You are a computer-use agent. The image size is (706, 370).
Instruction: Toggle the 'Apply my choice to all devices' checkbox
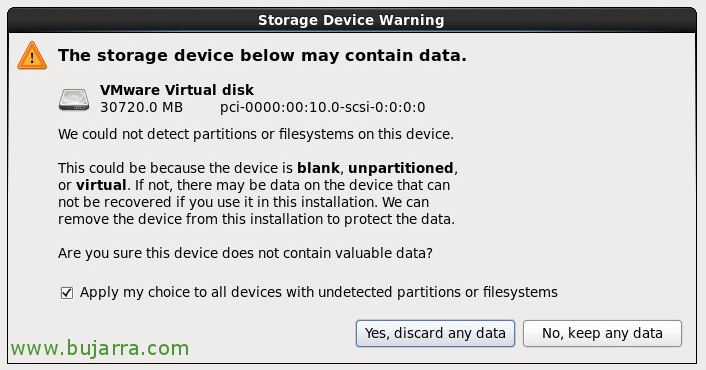tap(67, 293)
